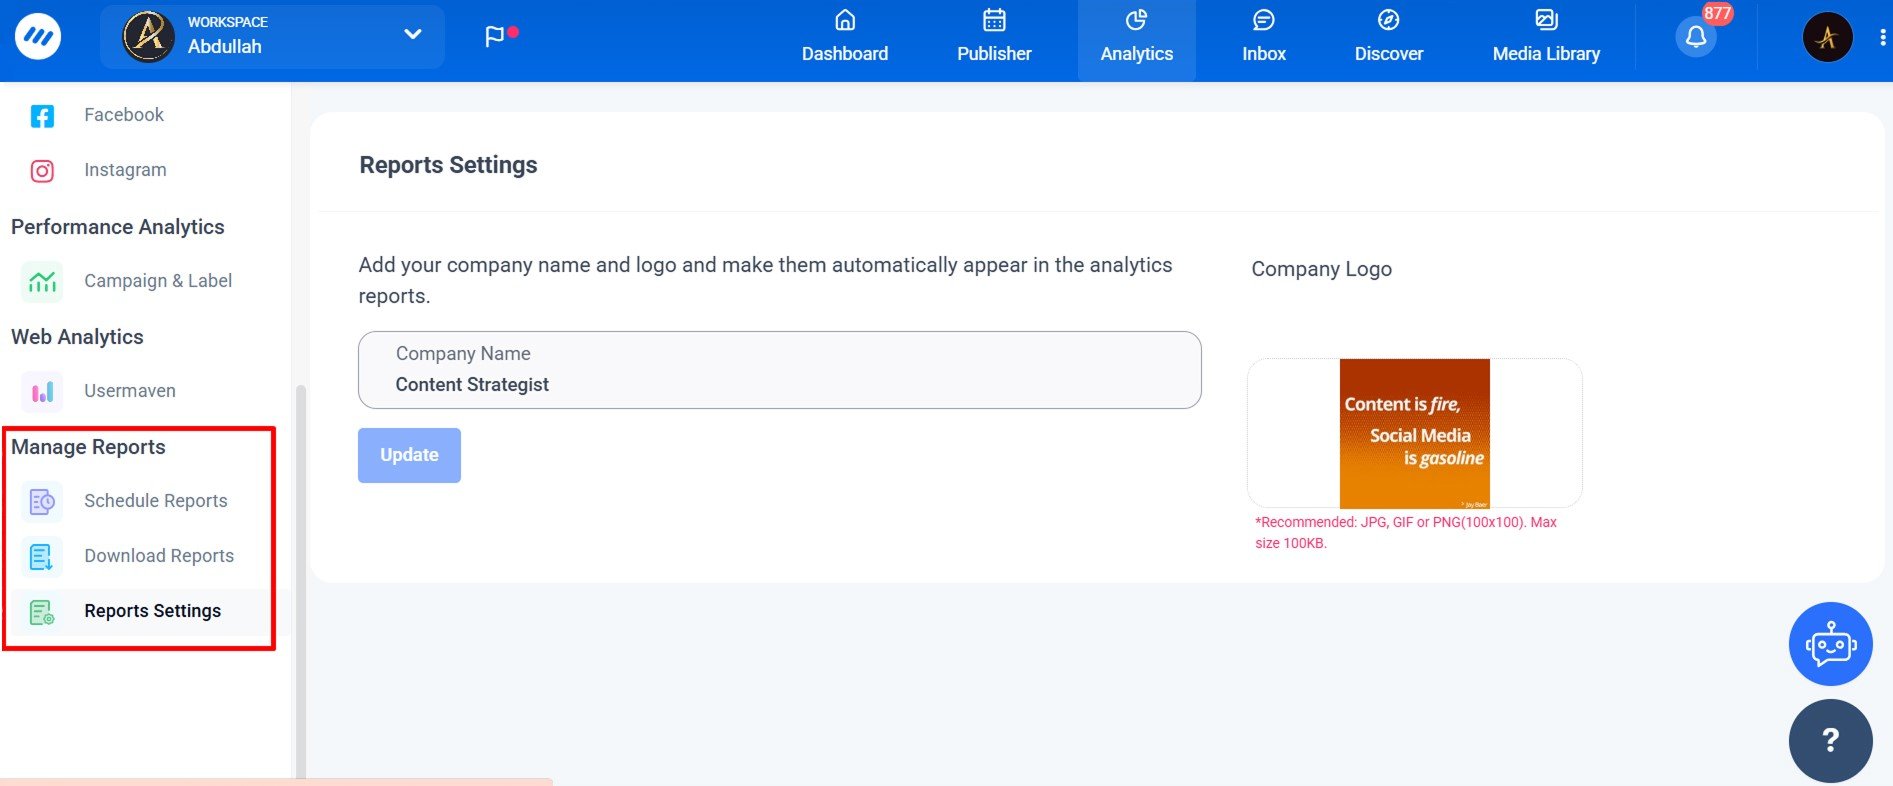Click the help question mark button
Image resolution: width=1893 pixels, height=786 pixels.
[1830, 740]
